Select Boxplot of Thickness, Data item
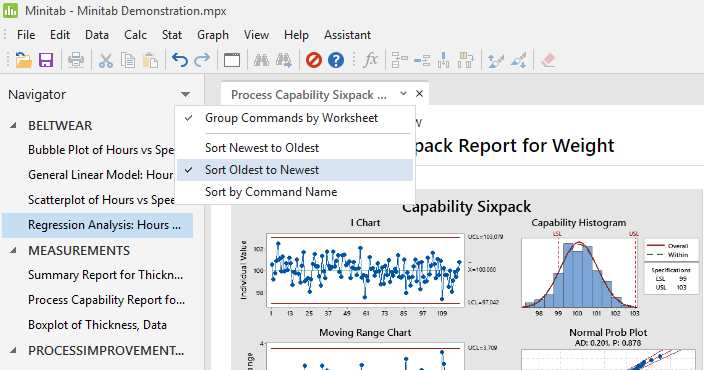 point(97,325)
